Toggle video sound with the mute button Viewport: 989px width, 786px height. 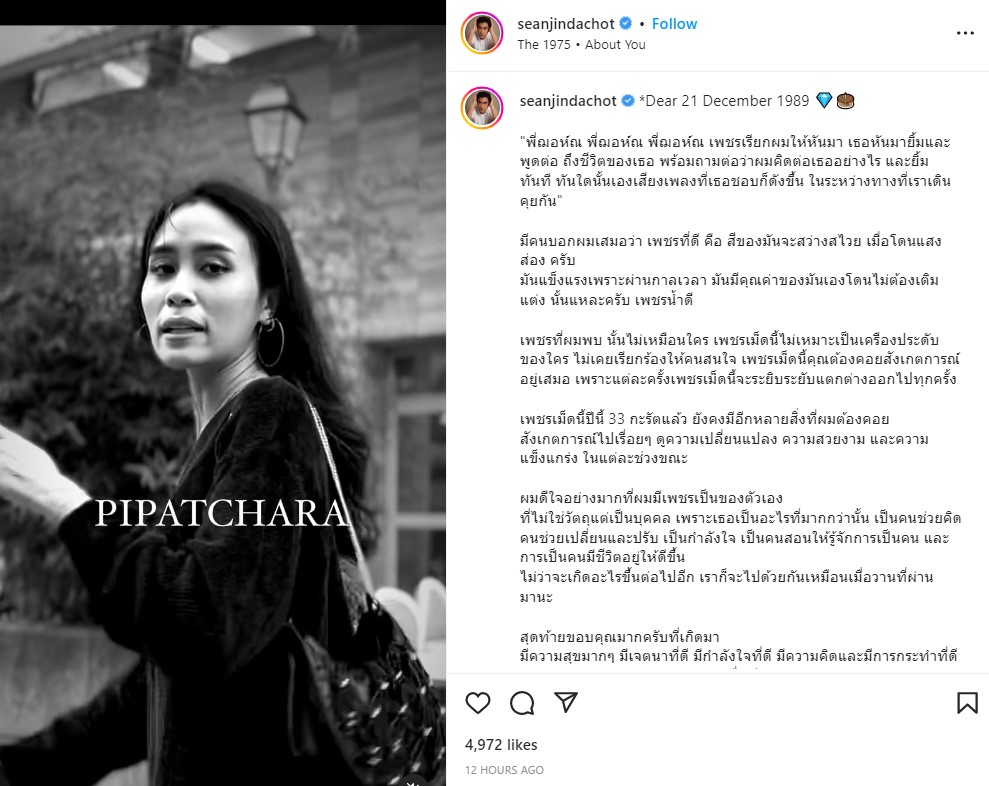pos(413,781)
